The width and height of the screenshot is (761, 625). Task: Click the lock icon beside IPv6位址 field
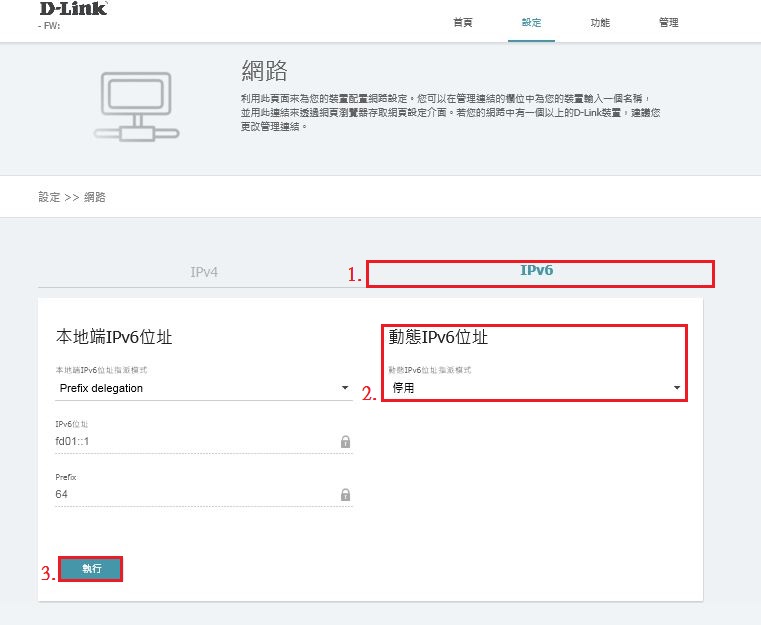tap(345, 441)
